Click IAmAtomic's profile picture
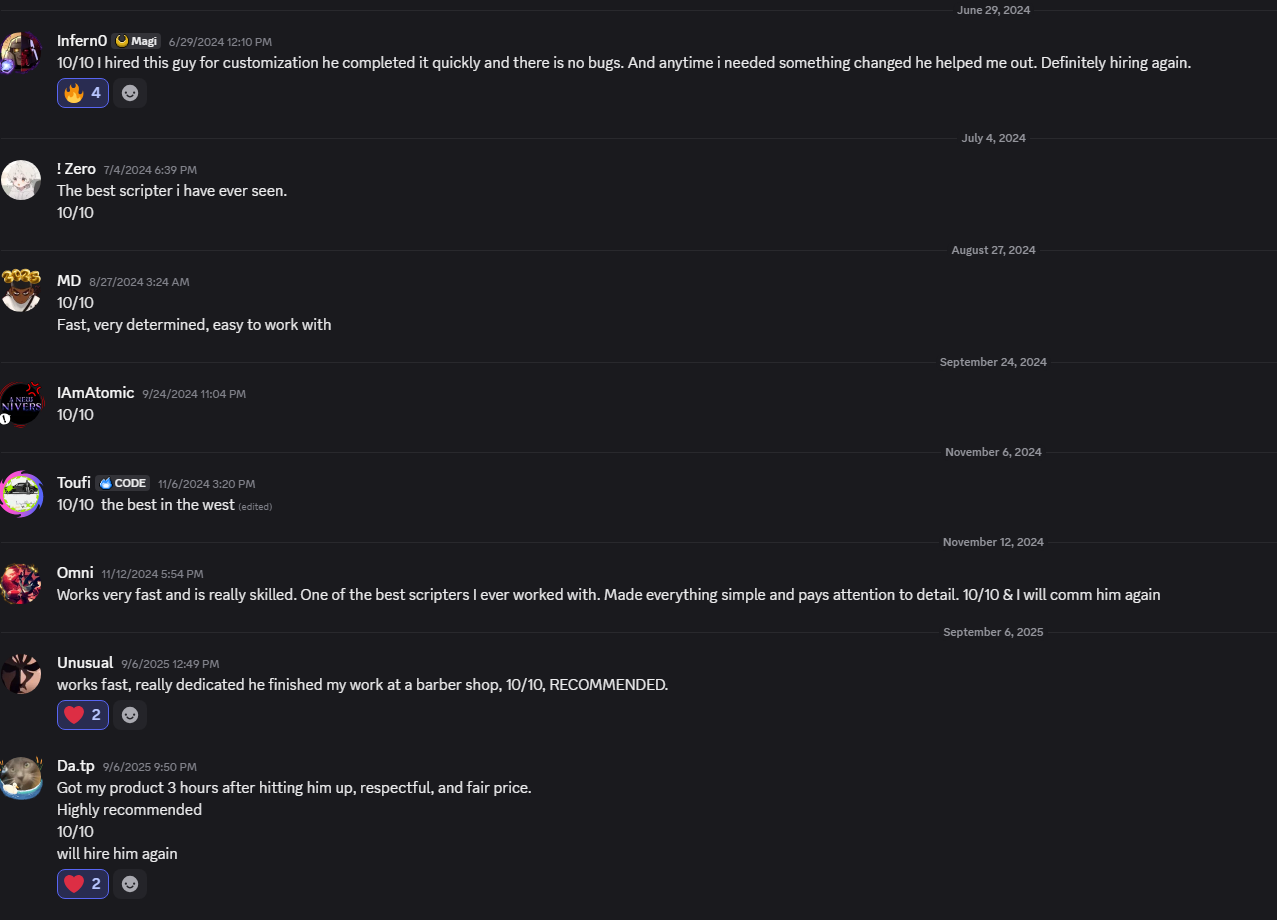 coord(21,403)
